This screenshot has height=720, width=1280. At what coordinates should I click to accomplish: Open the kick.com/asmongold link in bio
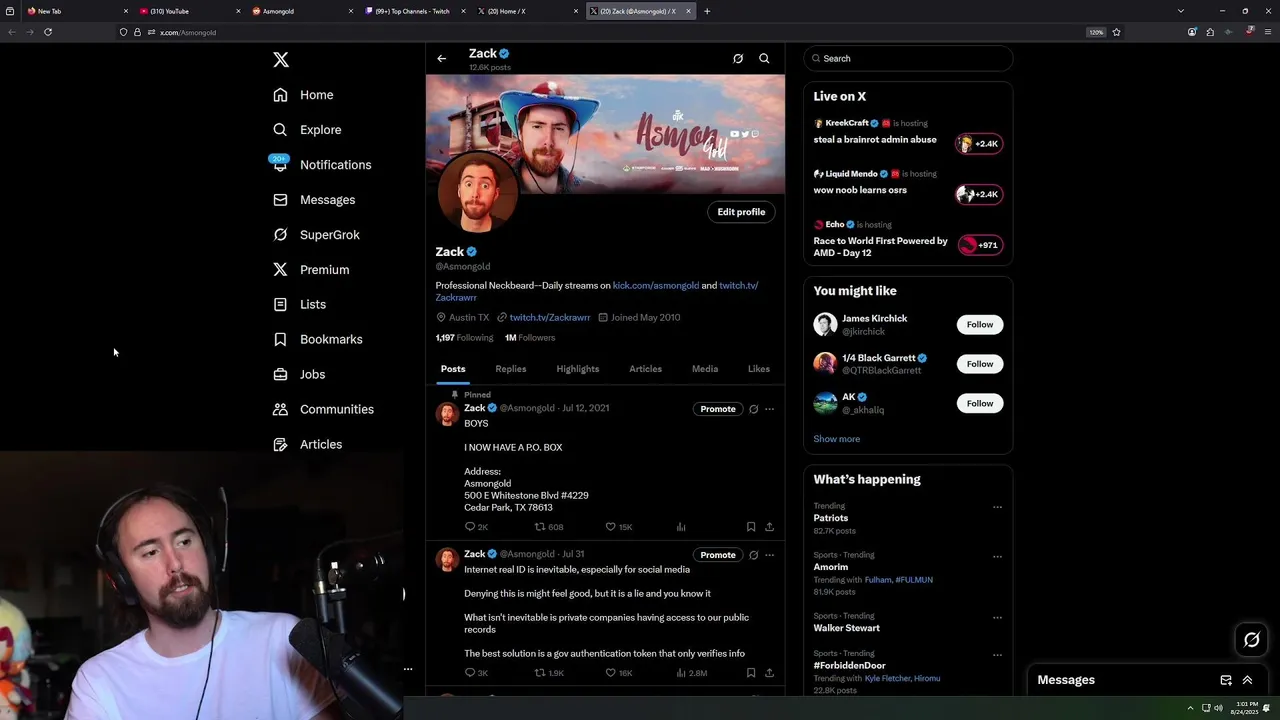click(656, 285)
